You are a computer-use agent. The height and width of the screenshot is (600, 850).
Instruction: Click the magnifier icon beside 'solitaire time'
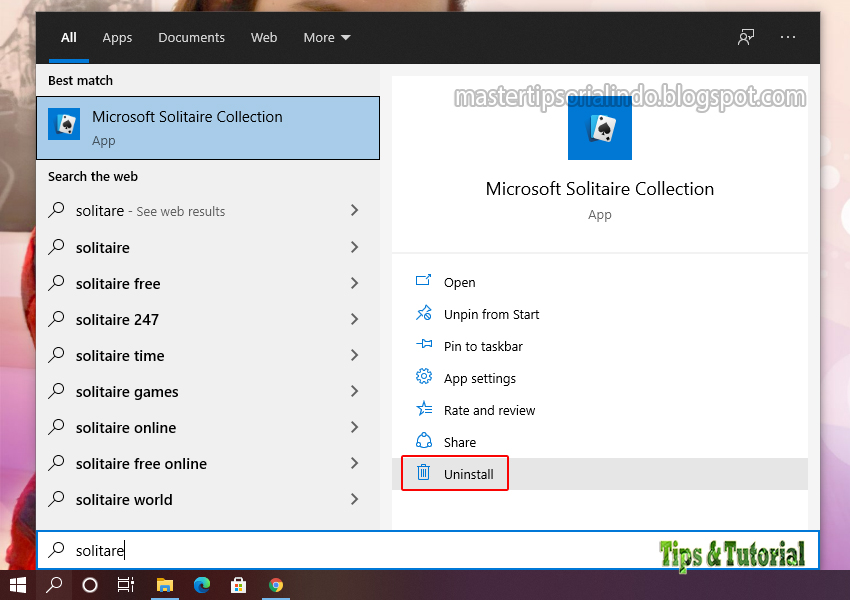[56, 354]
